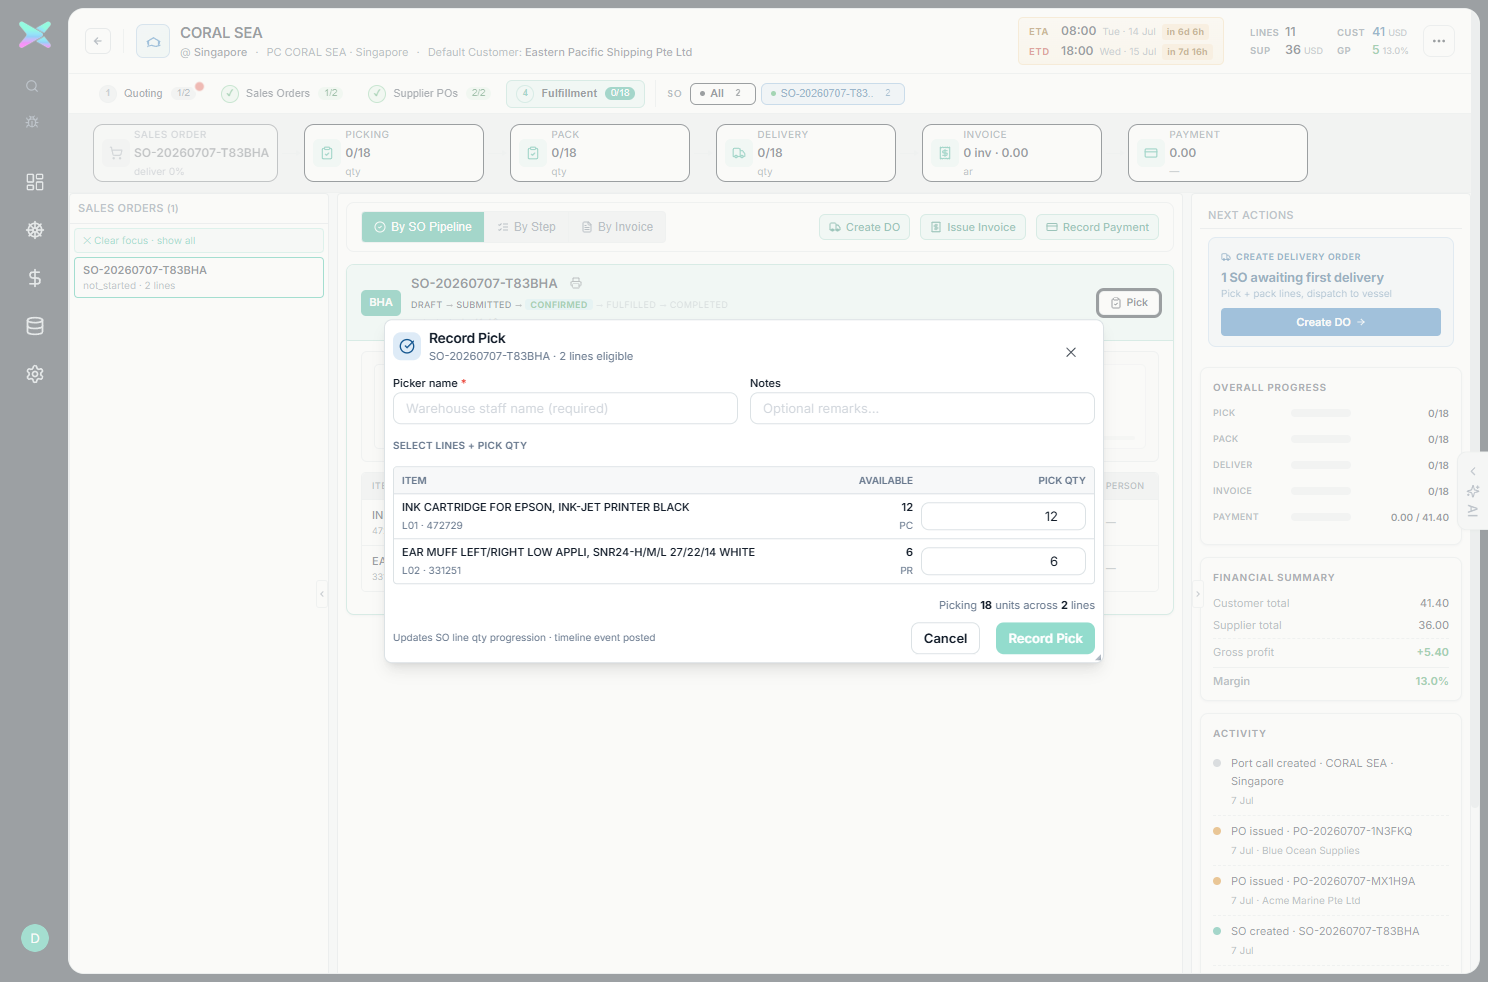Screen dimensions: 1488x982
Task: Click the print icon next to SO-20260707-T83BHA
Action: coord(576,283)
